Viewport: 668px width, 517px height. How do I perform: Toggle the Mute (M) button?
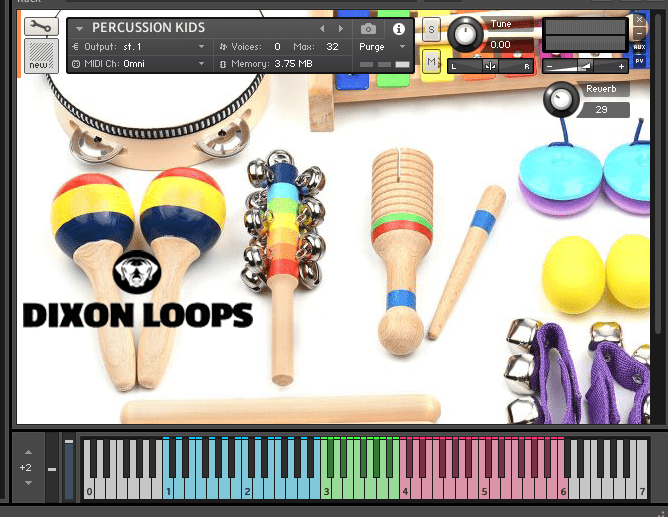click(x=431, y=62)
